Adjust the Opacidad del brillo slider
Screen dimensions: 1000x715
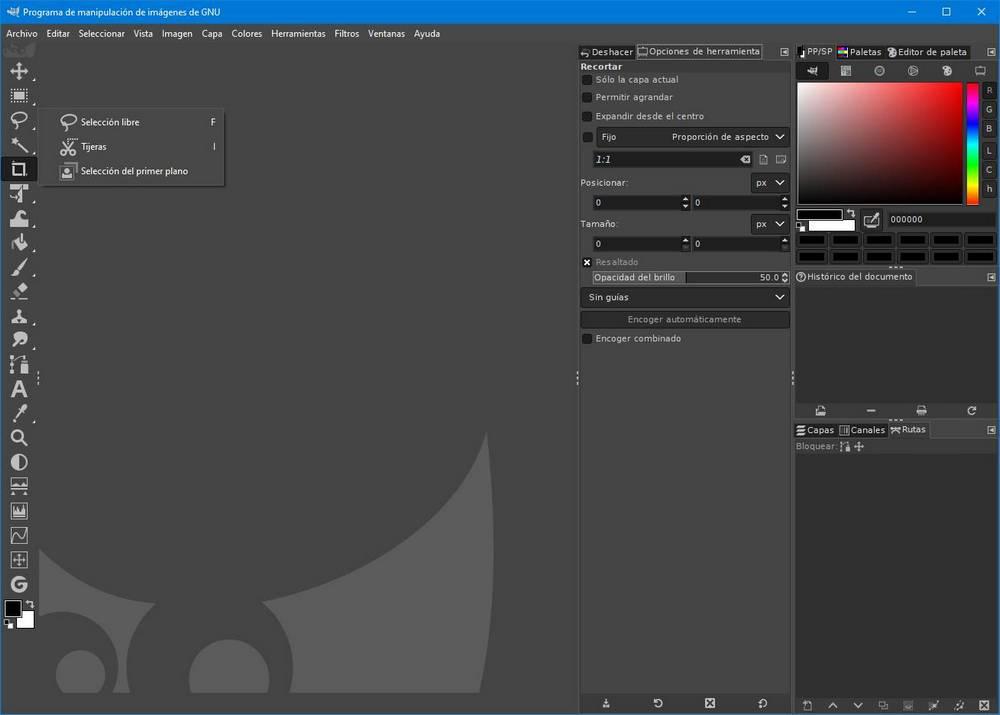pos(691,277)
